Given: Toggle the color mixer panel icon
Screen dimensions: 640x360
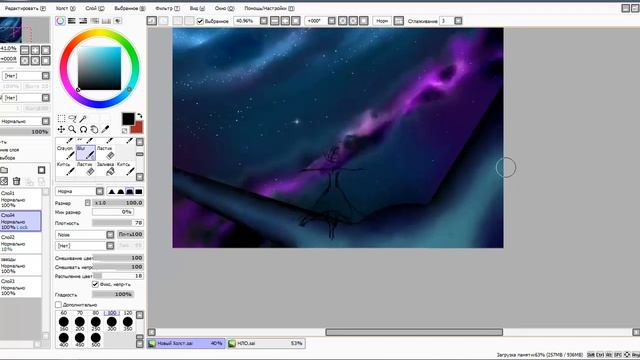Looking at the screenshot, I should coord(95,21).
